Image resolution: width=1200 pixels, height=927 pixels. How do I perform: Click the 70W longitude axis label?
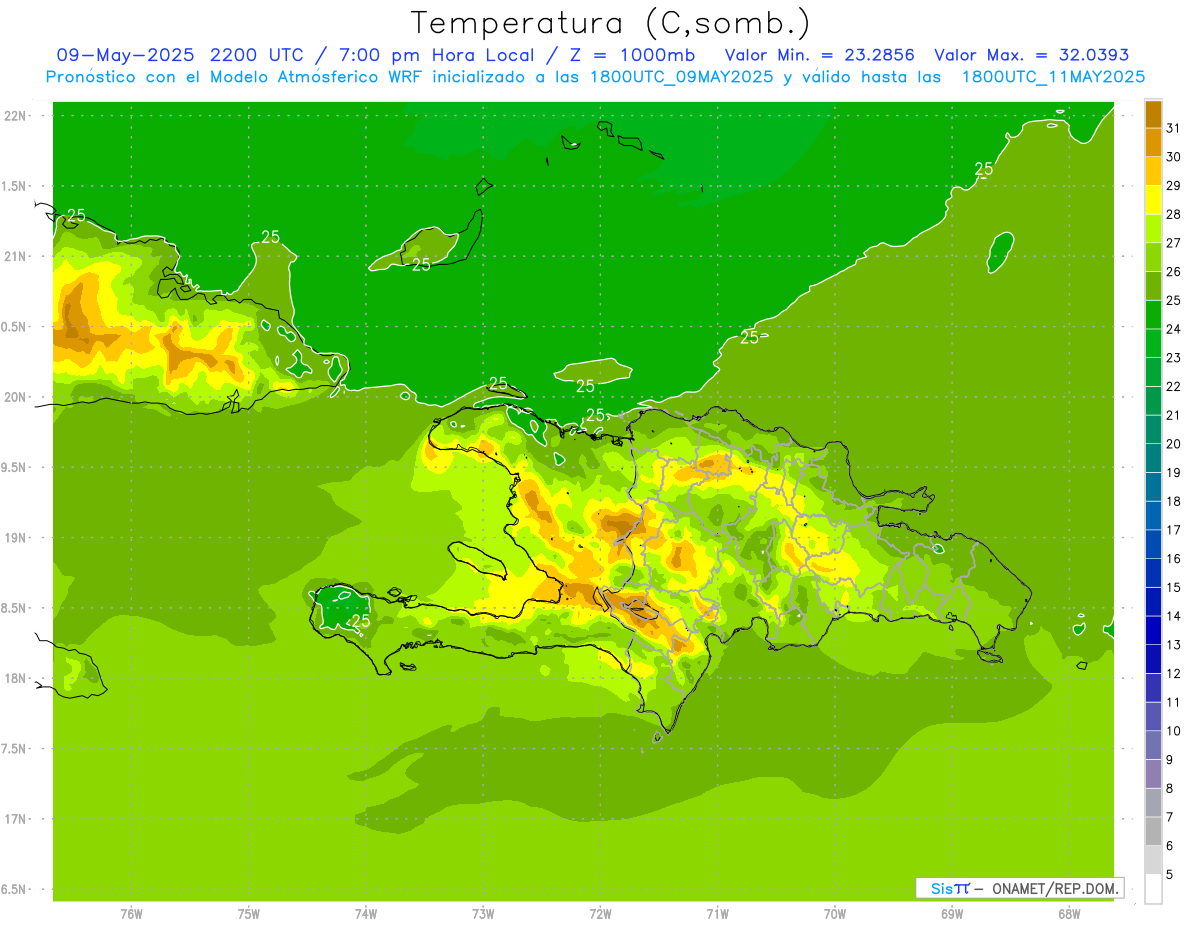pos(835,914)
